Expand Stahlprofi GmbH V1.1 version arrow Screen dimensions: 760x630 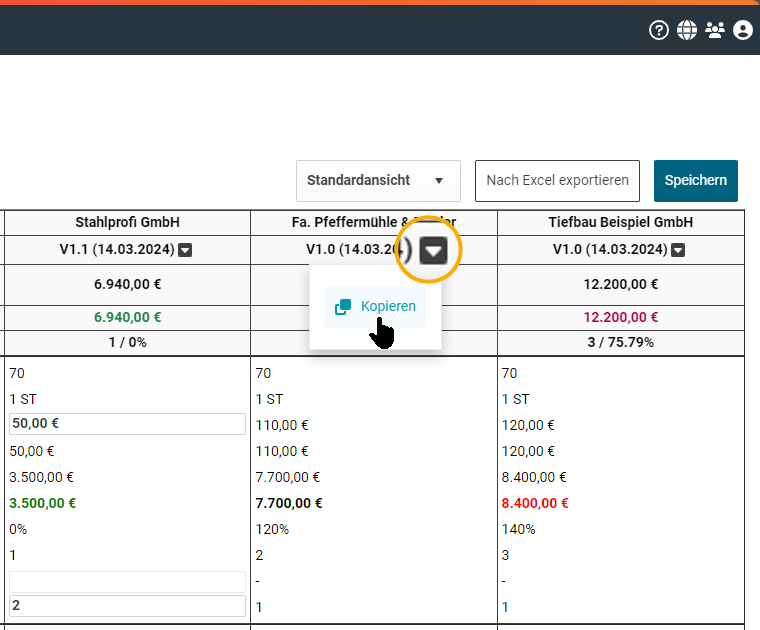pos(185,250)
